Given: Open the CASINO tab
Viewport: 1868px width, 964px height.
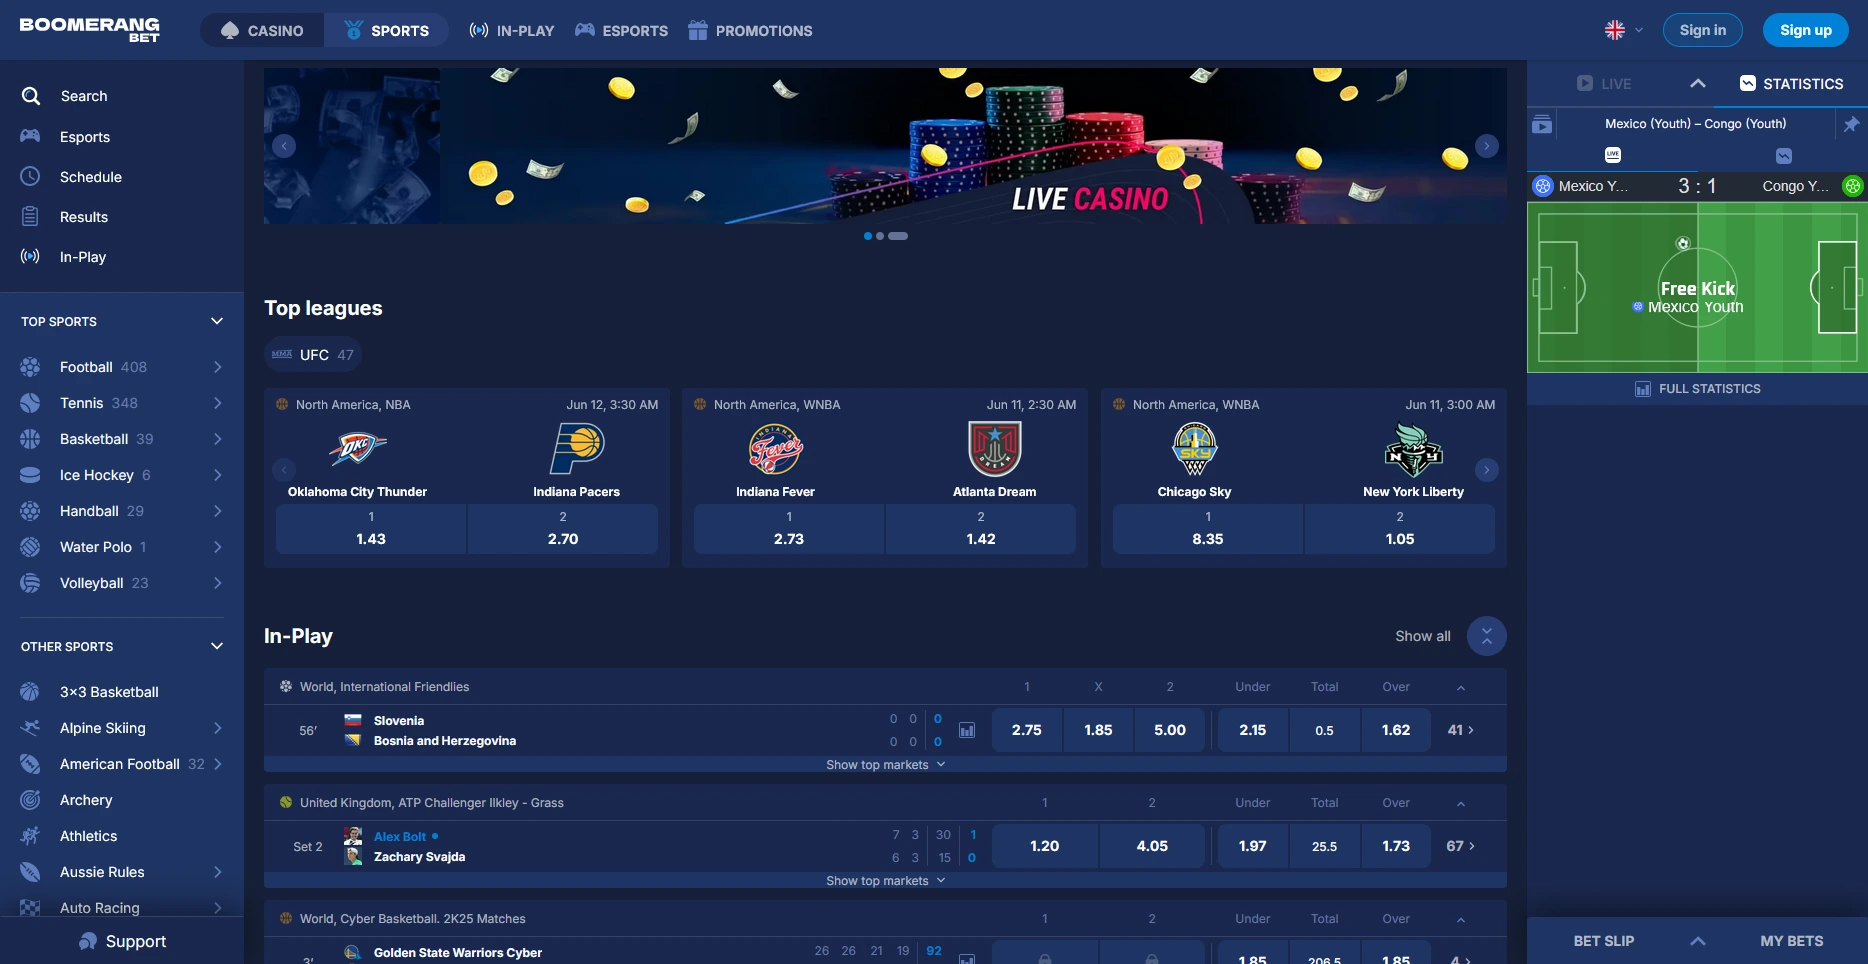Looking at the screenshot, I should (x=262, y=30).
